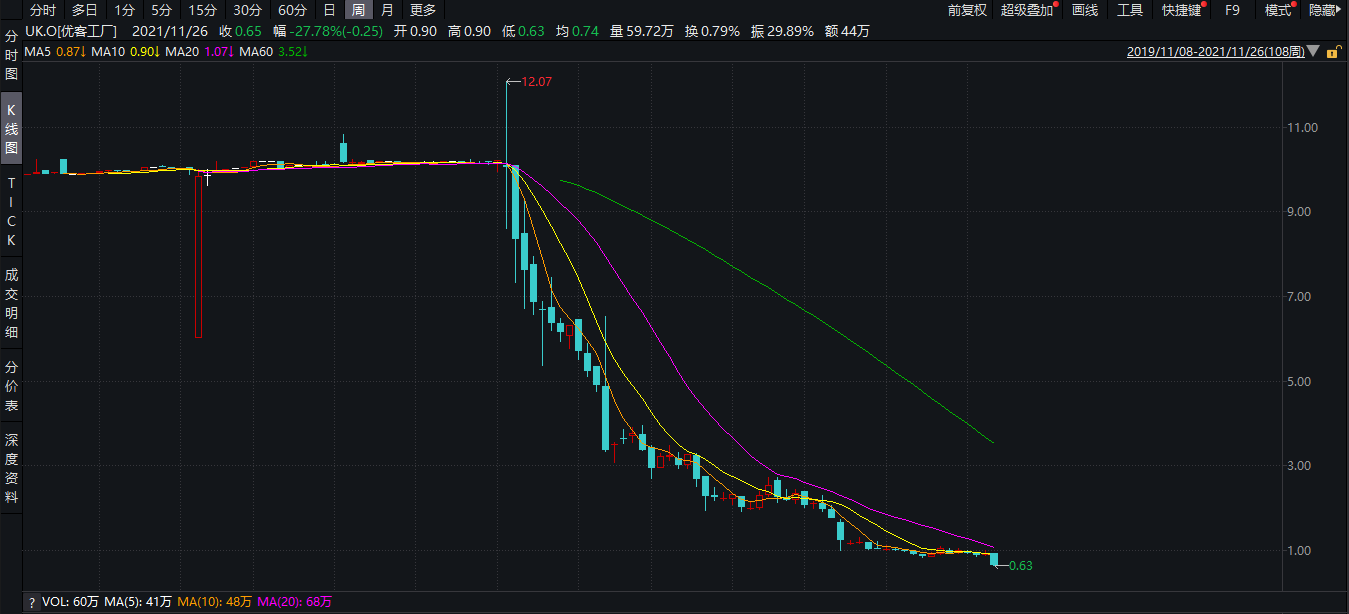Open the 工具 tools menu
Viewport: 1349px width, 614px height.
pyautogui.click(x=1130, y=10)
